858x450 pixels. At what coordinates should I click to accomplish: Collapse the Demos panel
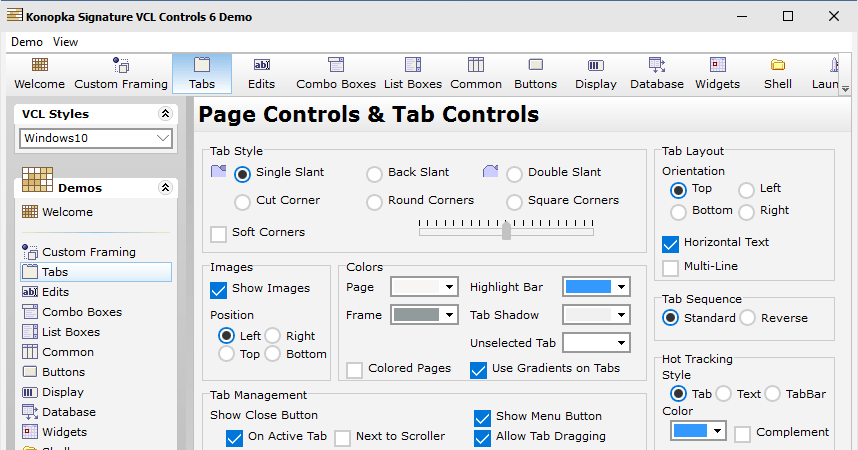pyautogui.click(x=165, y=188)
